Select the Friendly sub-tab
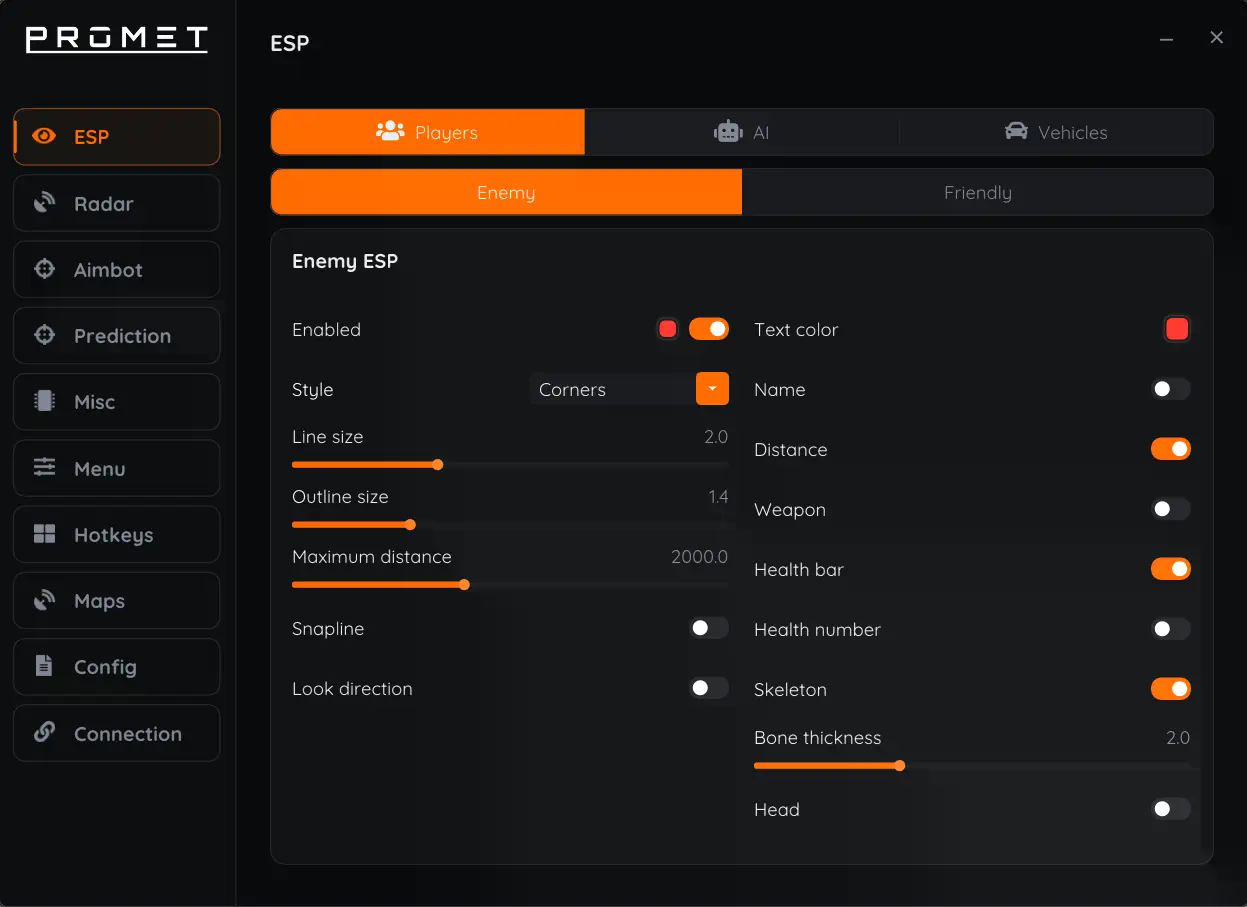 pyautogui.click(x=977, y=192)
